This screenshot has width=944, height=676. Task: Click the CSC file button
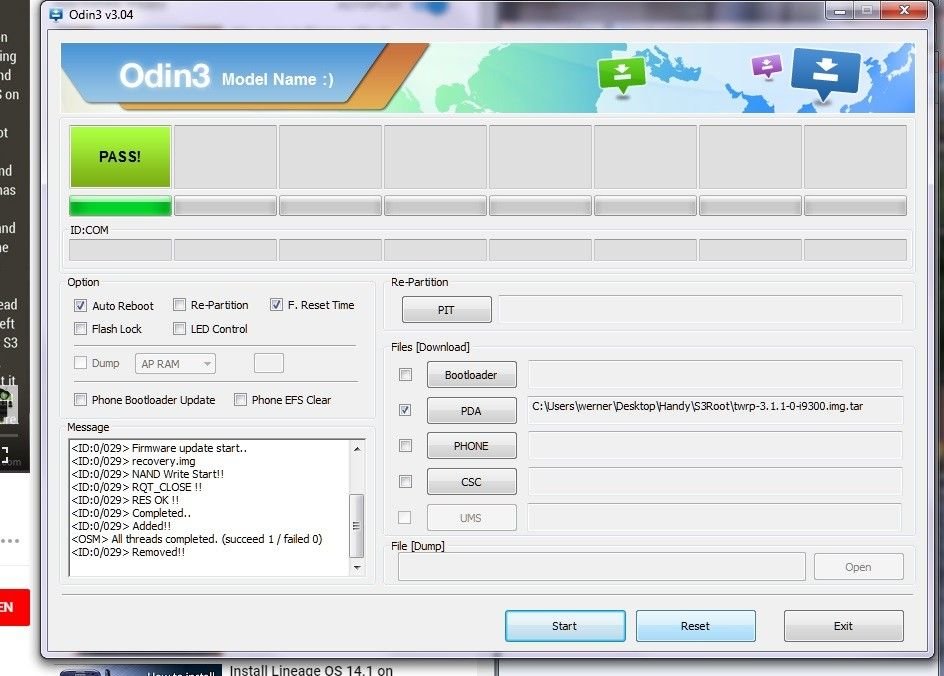pos(471,482)
